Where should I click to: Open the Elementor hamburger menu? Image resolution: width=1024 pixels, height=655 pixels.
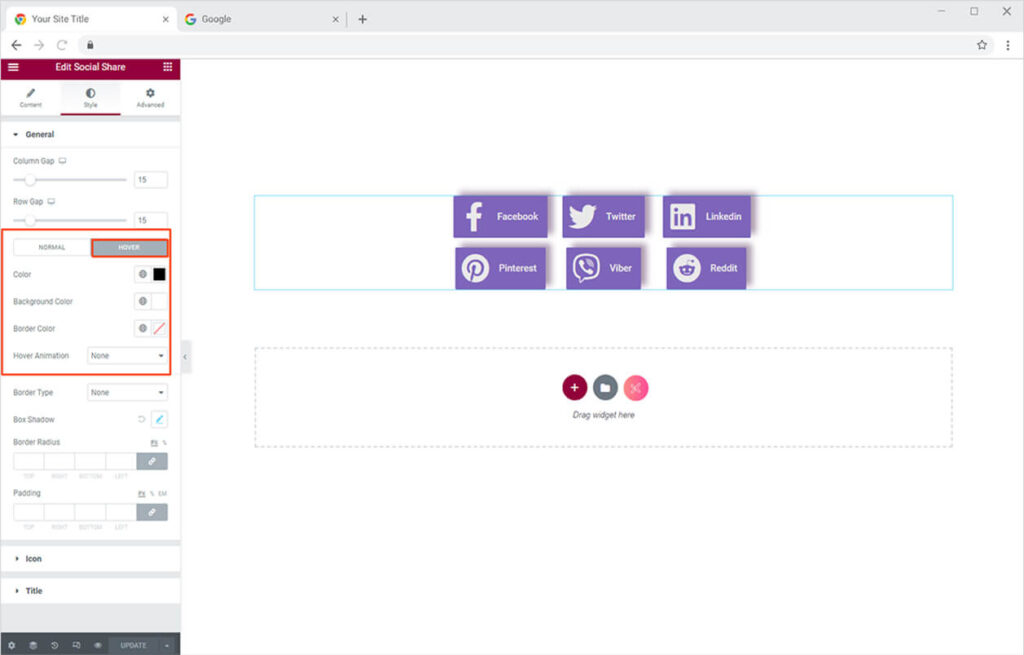[13, 67]
